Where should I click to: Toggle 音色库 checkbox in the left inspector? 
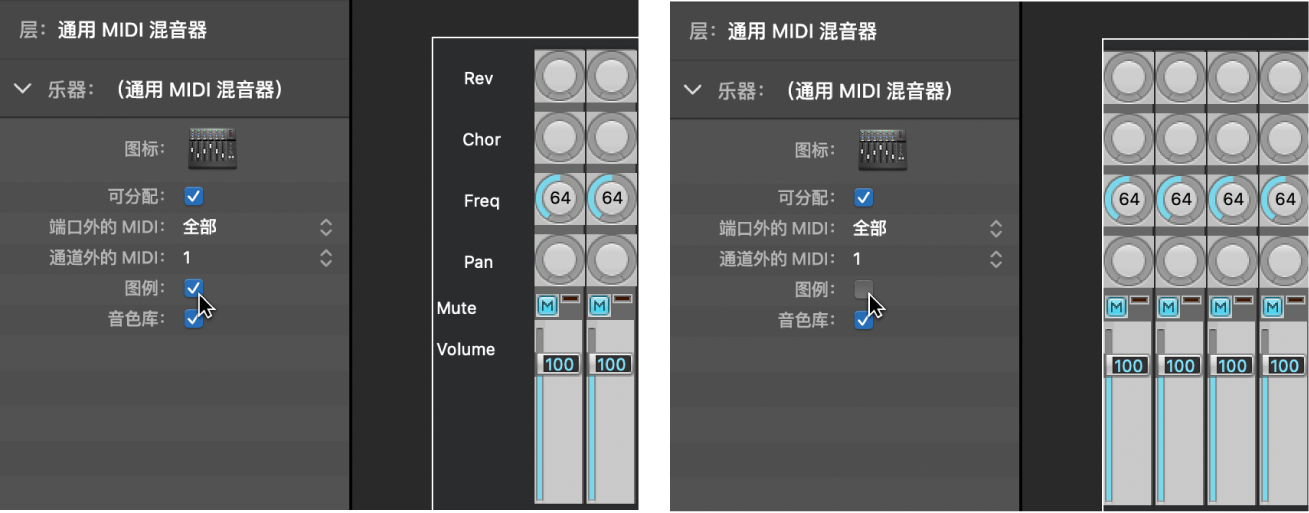pyautogui.click(x=194, y=320)
